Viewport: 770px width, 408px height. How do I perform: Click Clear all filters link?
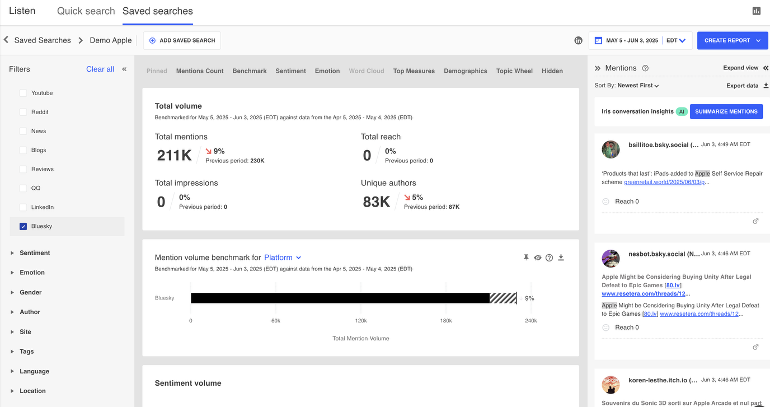[100, 69]
